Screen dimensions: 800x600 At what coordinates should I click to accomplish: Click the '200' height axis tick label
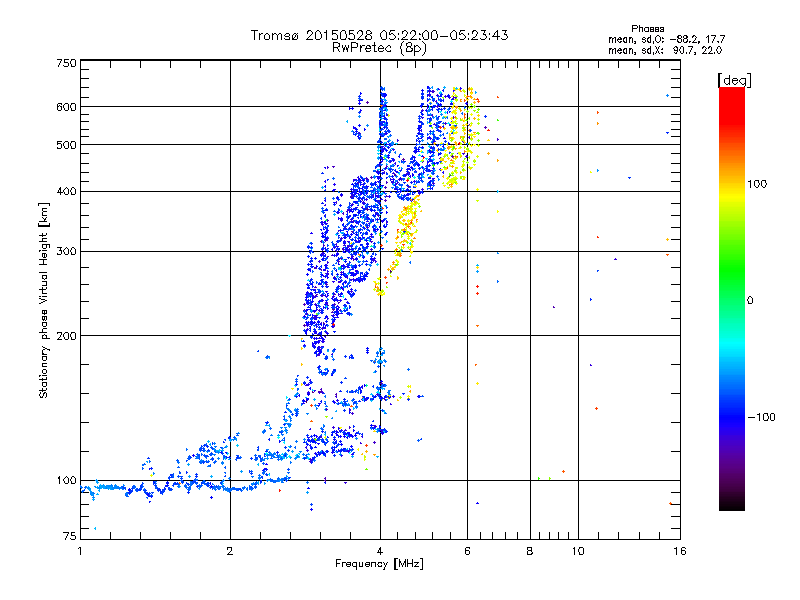(x=66, y=336)
